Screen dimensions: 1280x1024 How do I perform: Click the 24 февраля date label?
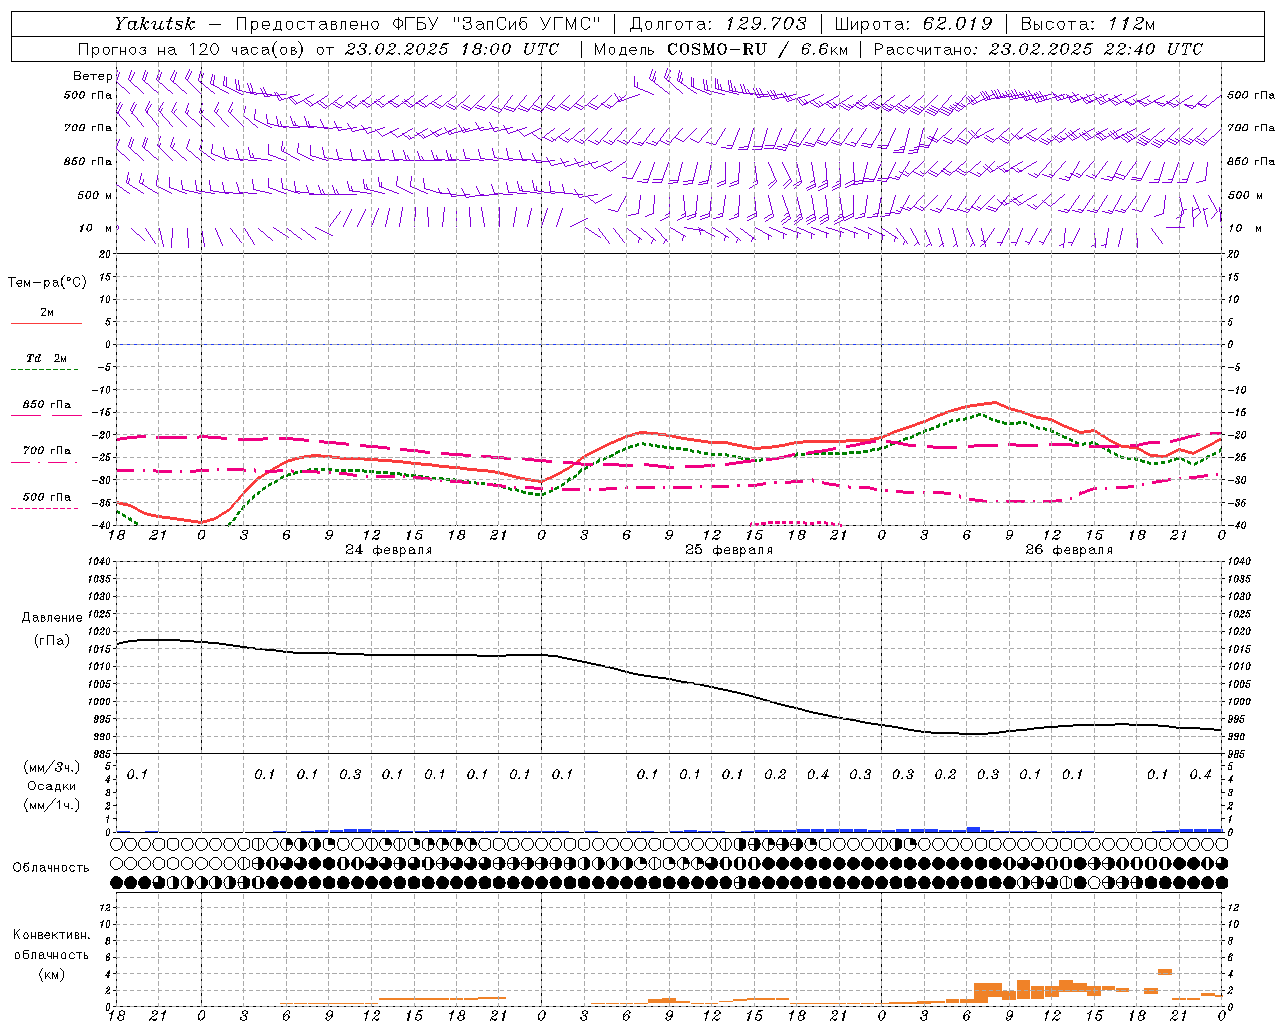pos(389,550)
